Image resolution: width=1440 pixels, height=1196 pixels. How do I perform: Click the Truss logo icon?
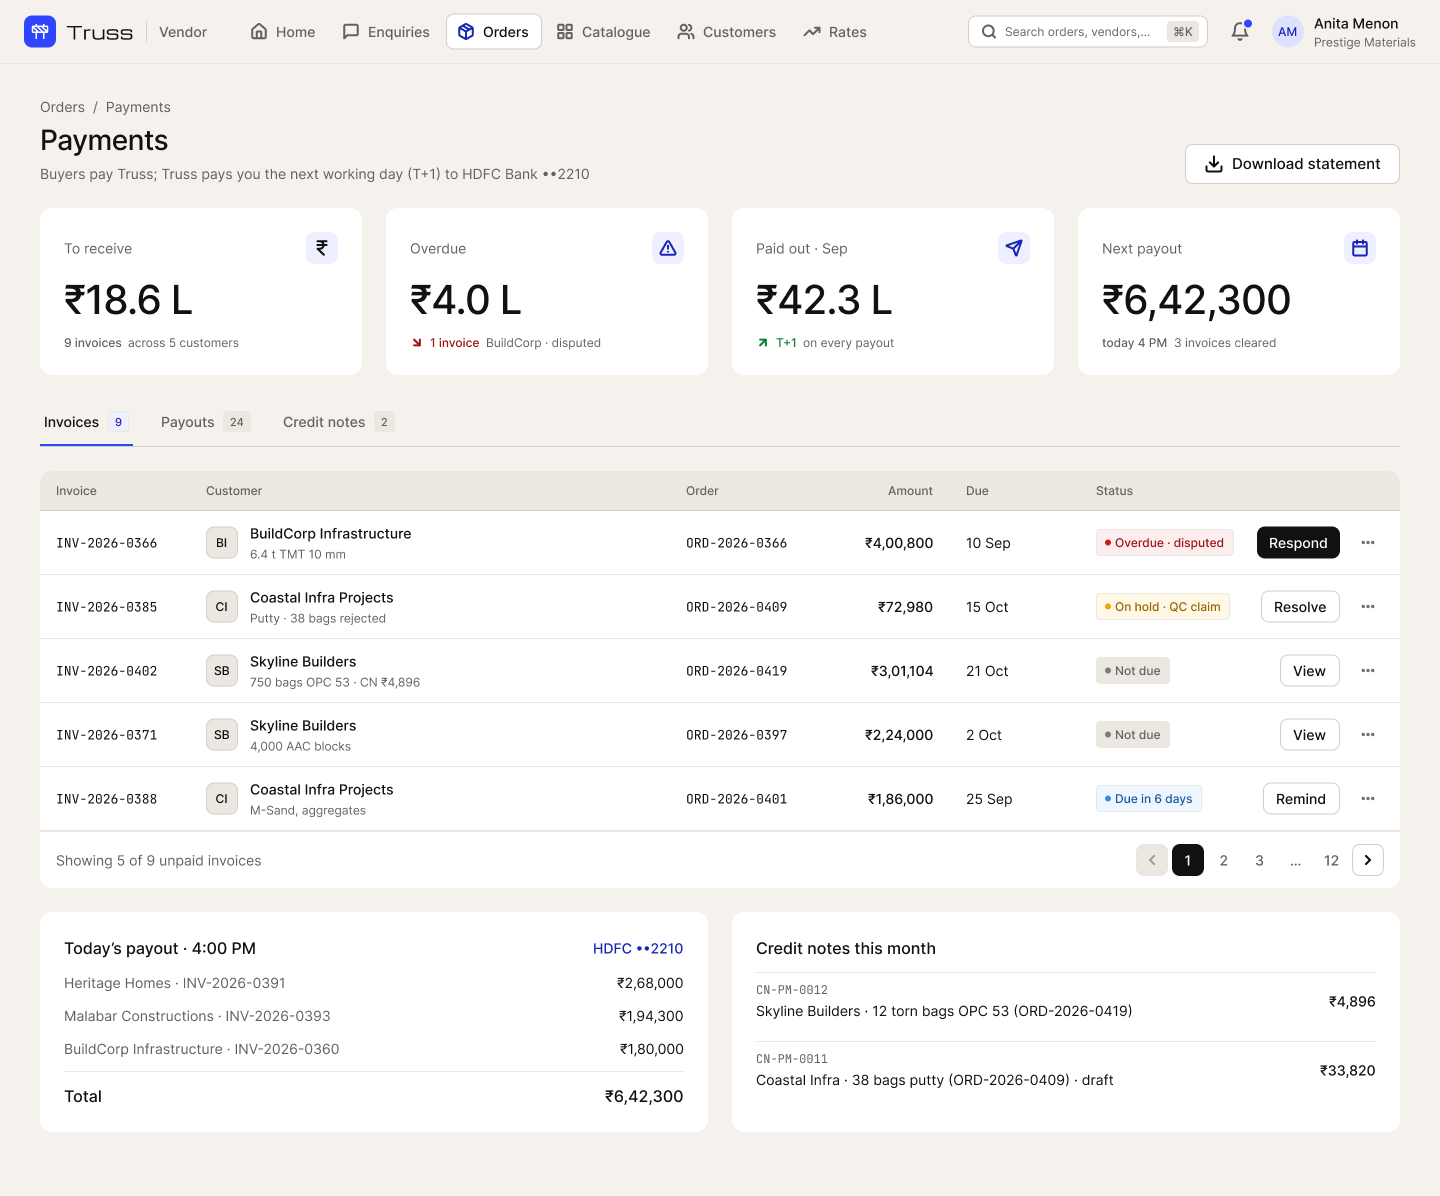click(x=40, y=32)
